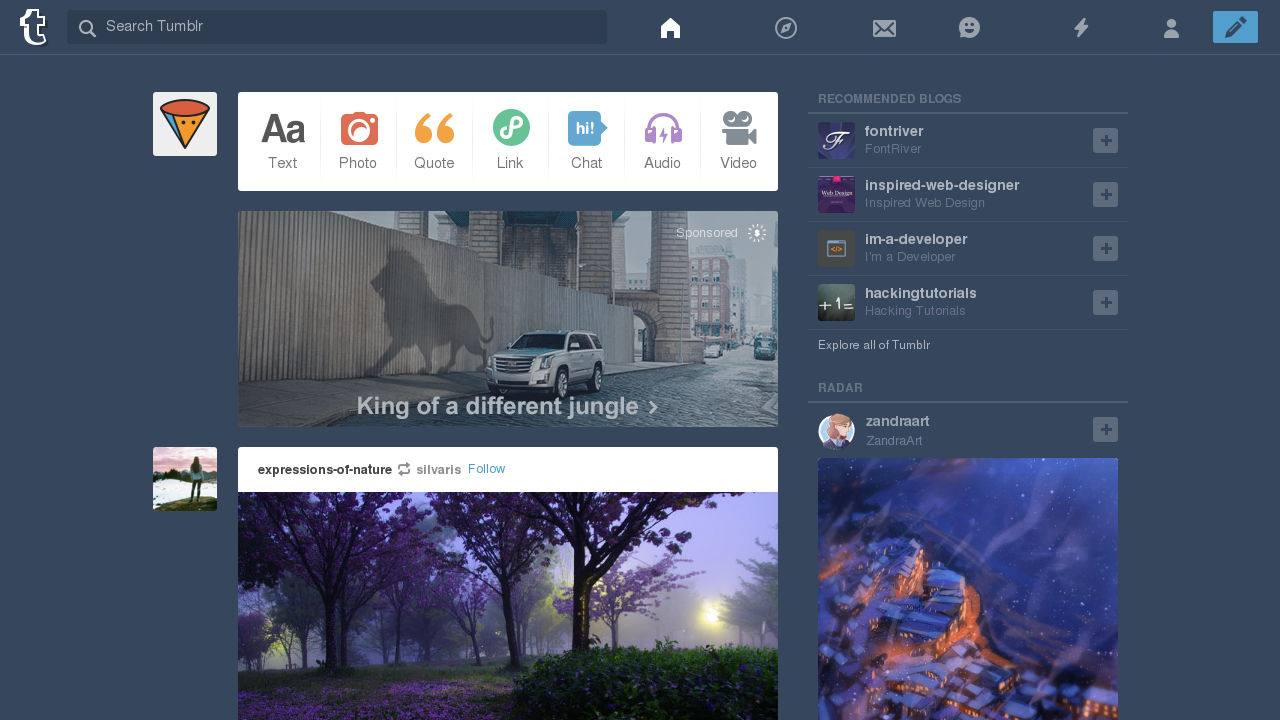Open the purple forest photo post
Viewport: 1280px width, 720px height.
(508, 606)
